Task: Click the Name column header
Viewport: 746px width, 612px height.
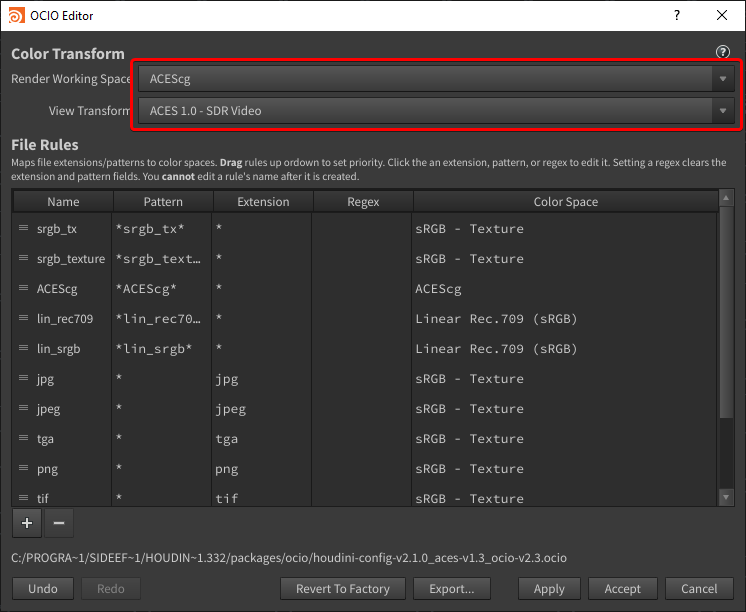Action: pos(63,202)
